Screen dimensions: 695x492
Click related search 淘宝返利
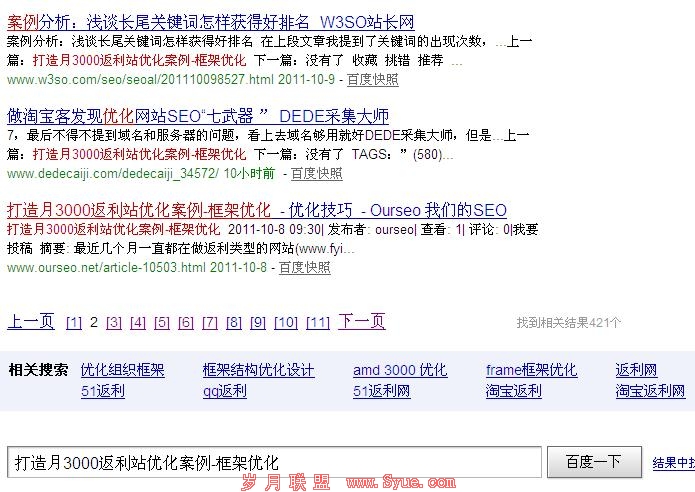(514, 391)
